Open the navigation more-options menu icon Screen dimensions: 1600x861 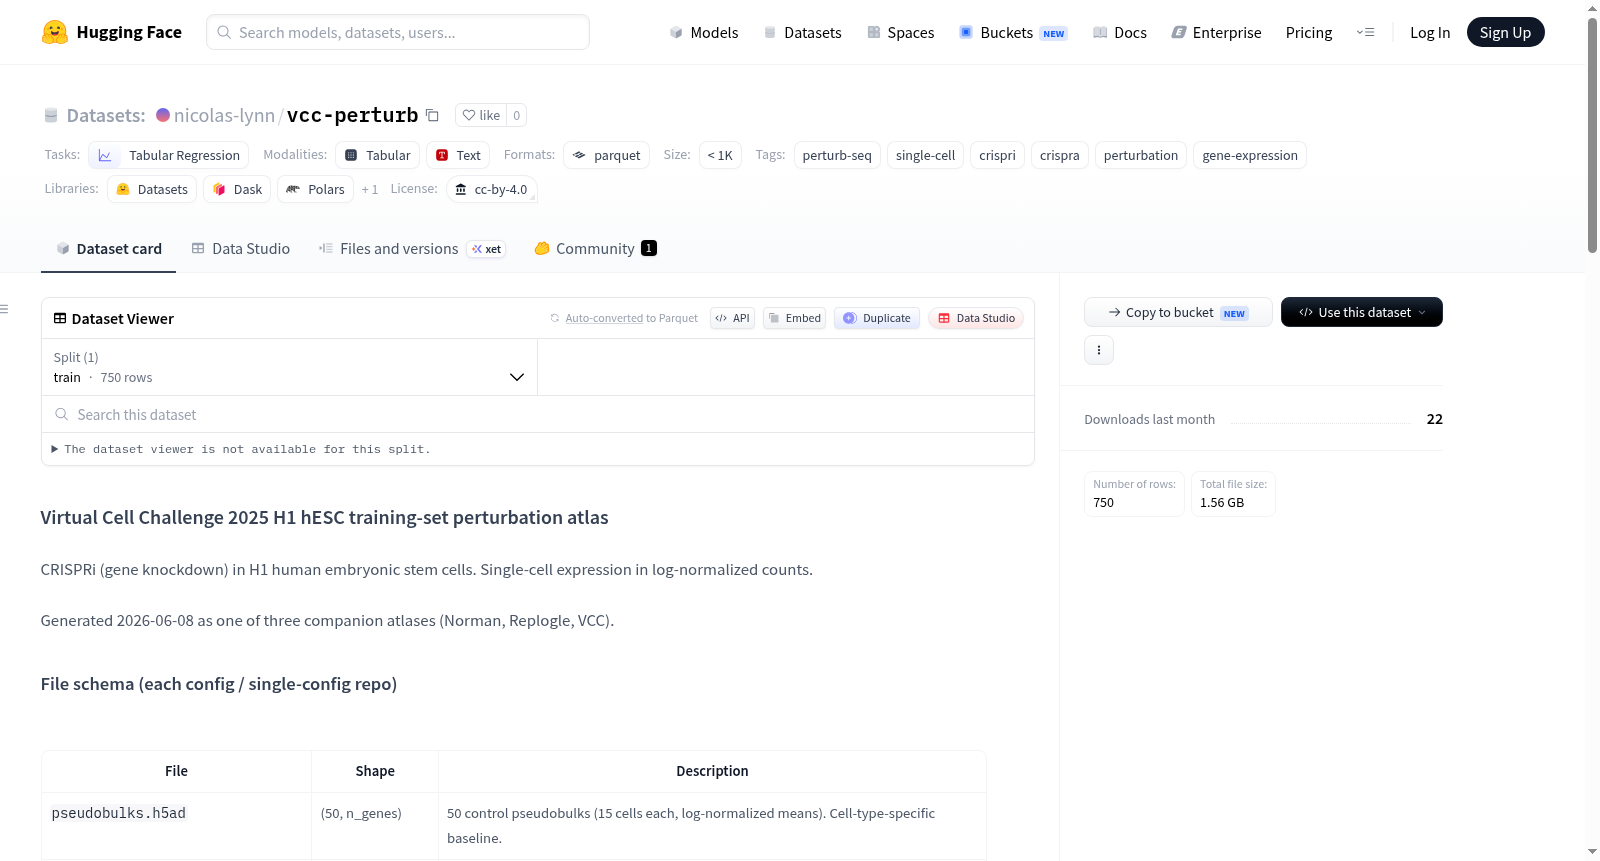pyautogui.click(x=1365, y=32)
